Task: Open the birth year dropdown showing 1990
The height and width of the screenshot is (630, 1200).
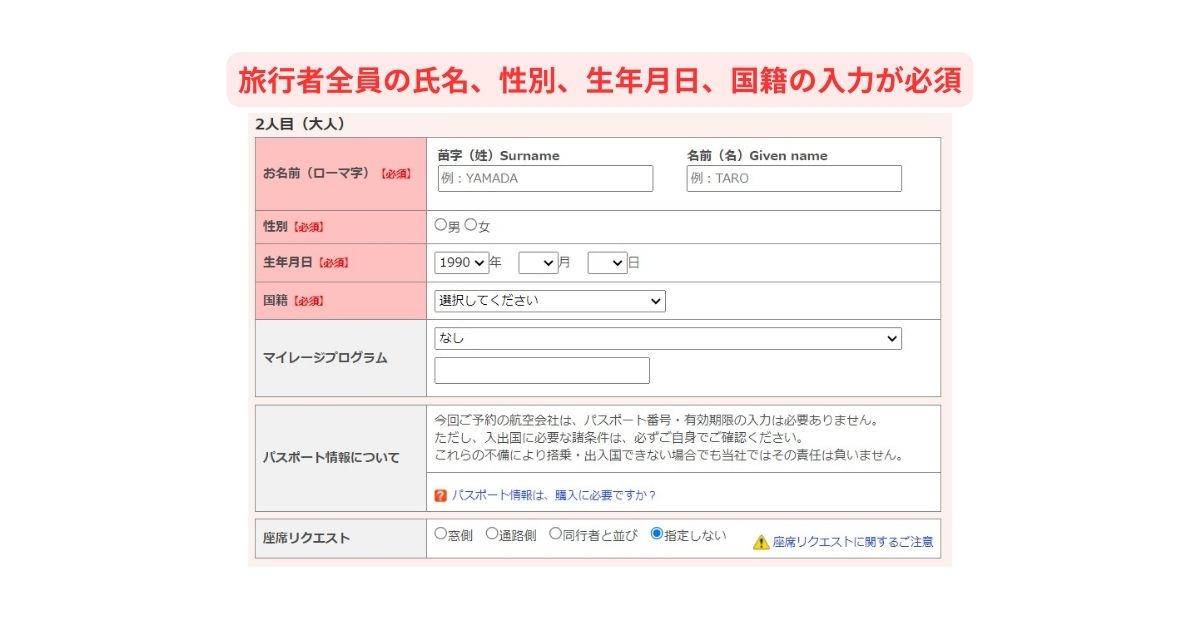Action: 462,263
